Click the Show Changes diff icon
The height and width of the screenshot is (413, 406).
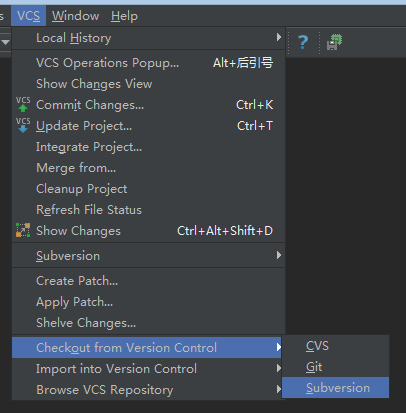(x=23, y=230)
